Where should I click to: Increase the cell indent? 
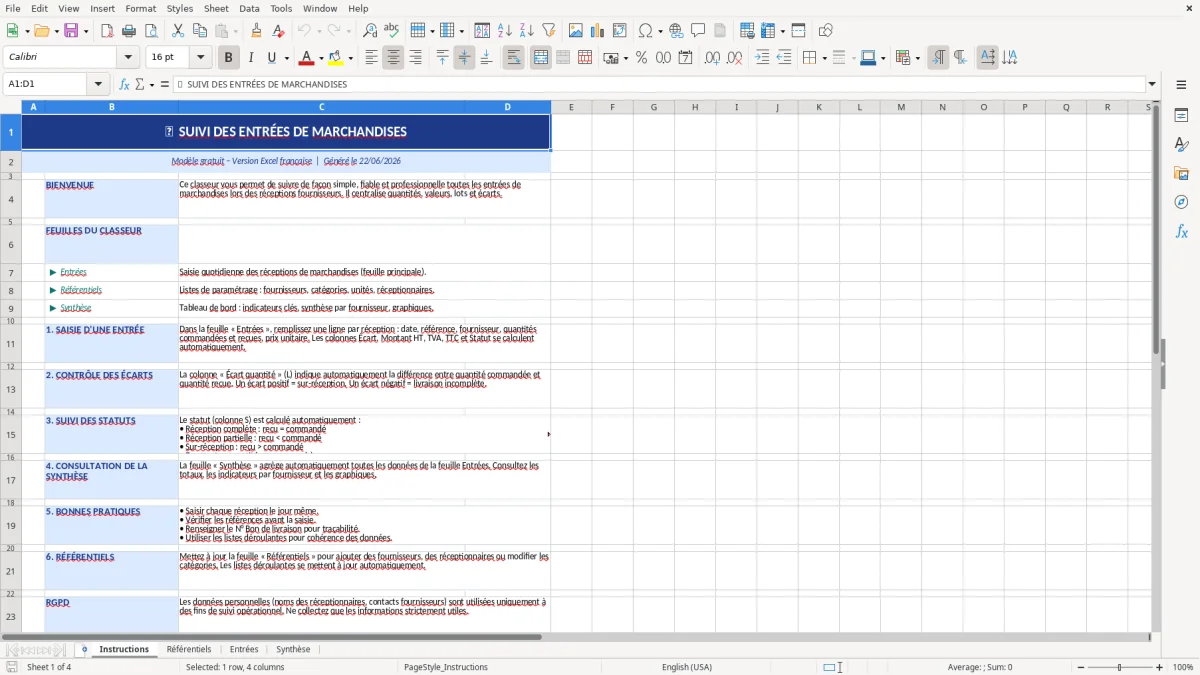point(762,58)
